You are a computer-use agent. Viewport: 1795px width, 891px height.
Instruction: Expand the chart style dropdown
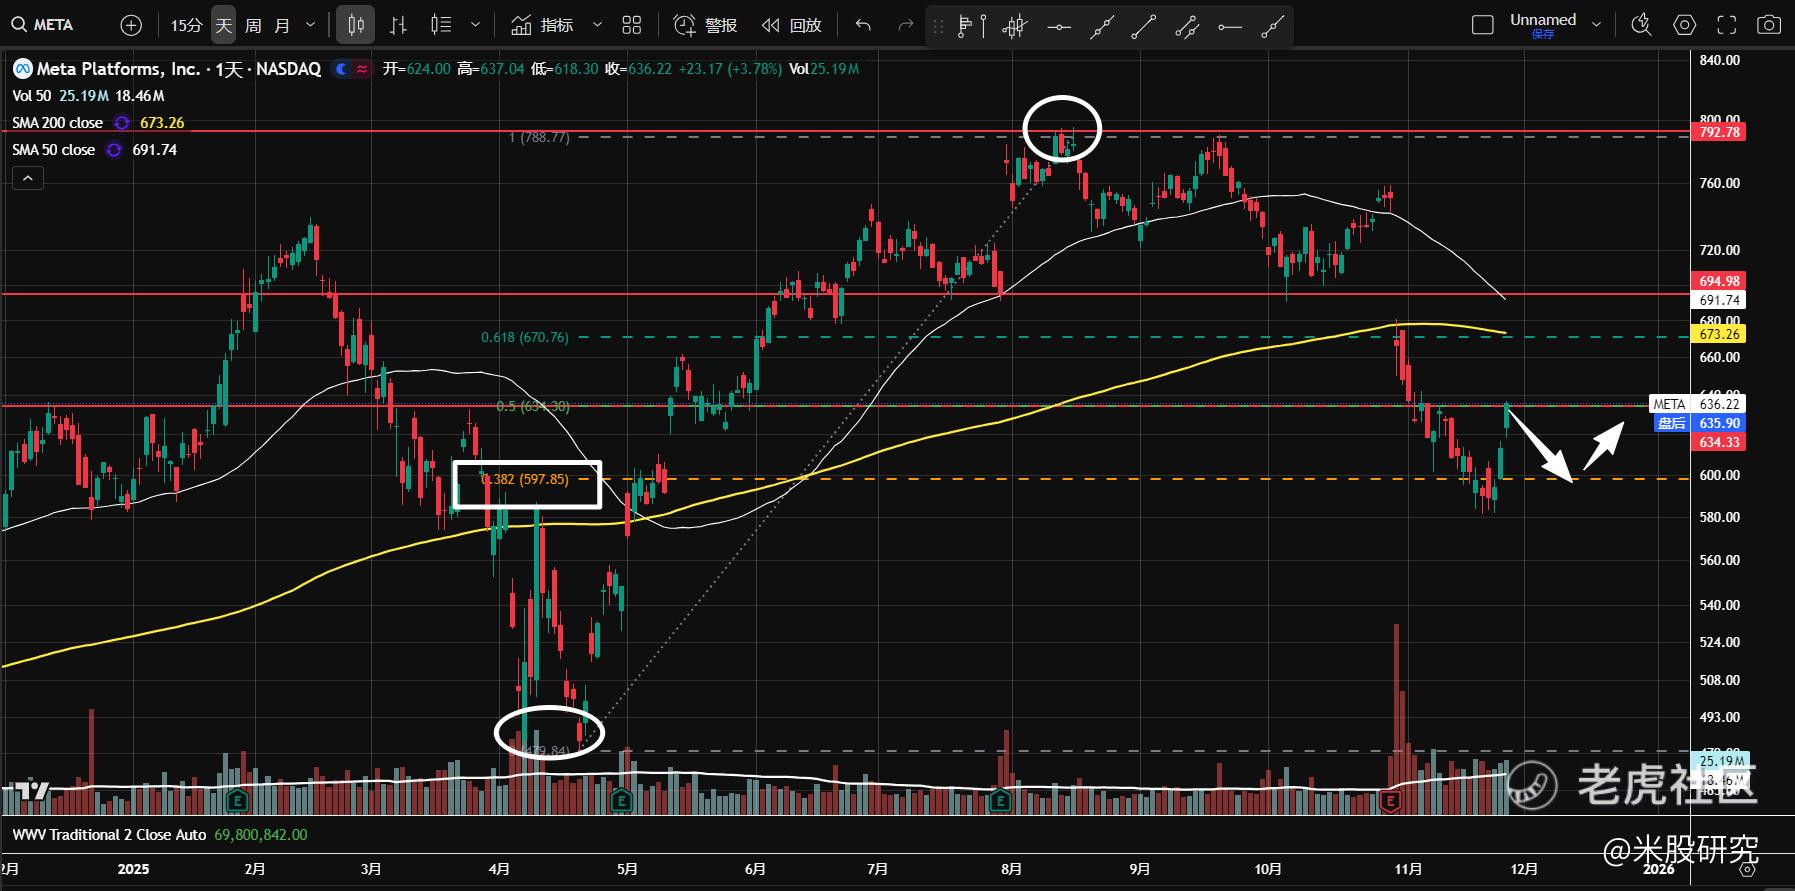476,25
